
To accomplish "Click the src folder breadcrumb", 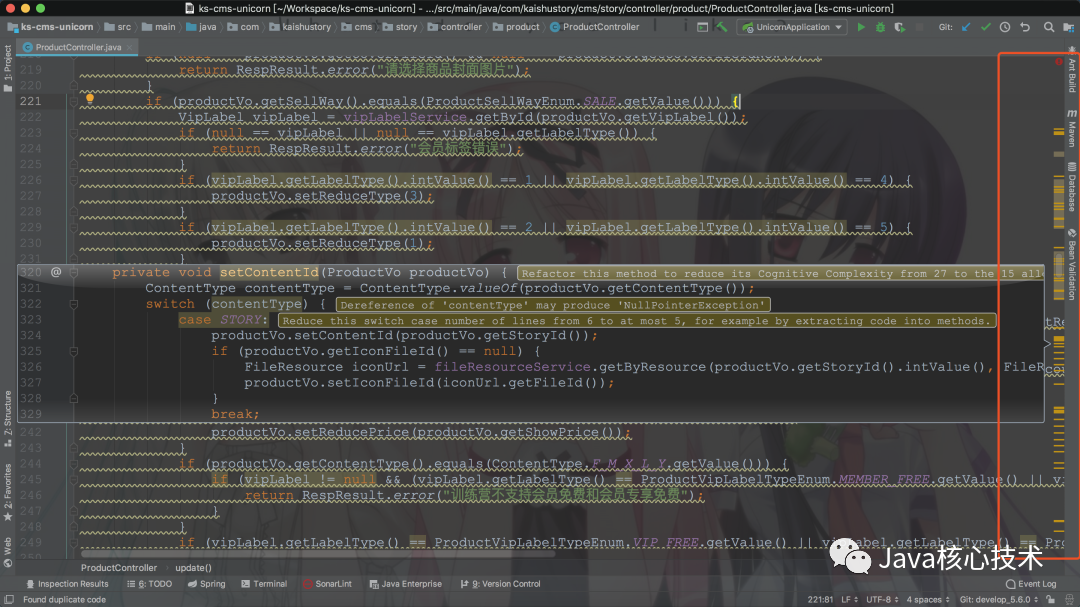I will tap(118, 27).
